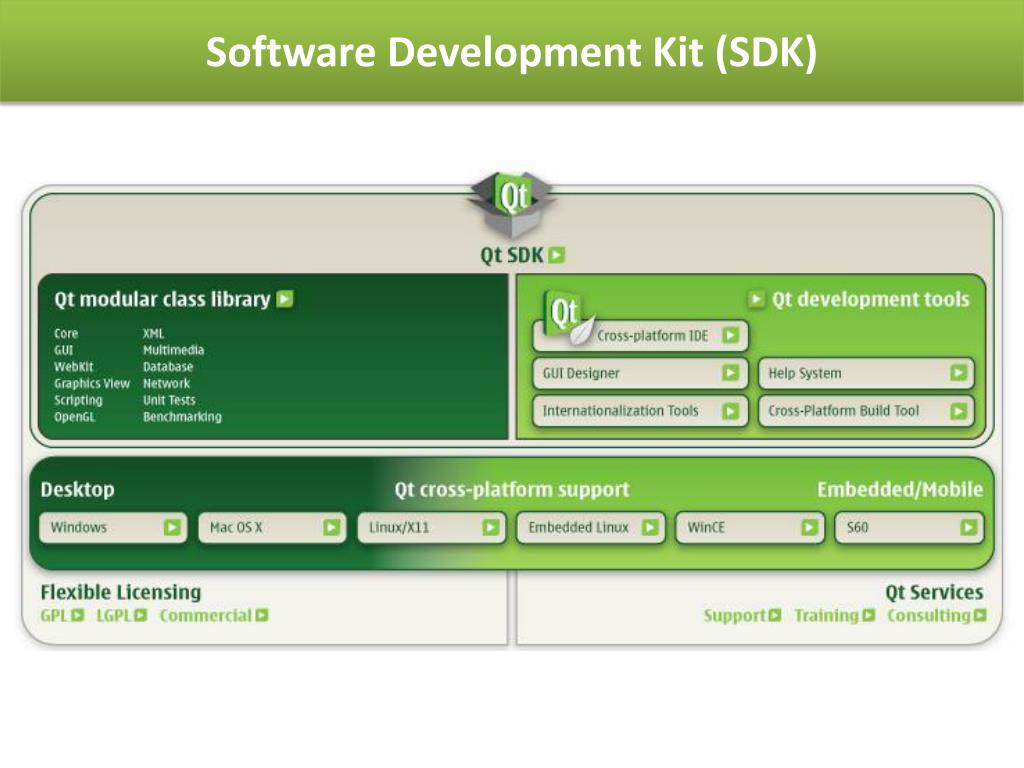The width and height of the screenshot is (1024, 768).
Task: Click the Qt cross-platform support heading
Action: pos(512,489)
